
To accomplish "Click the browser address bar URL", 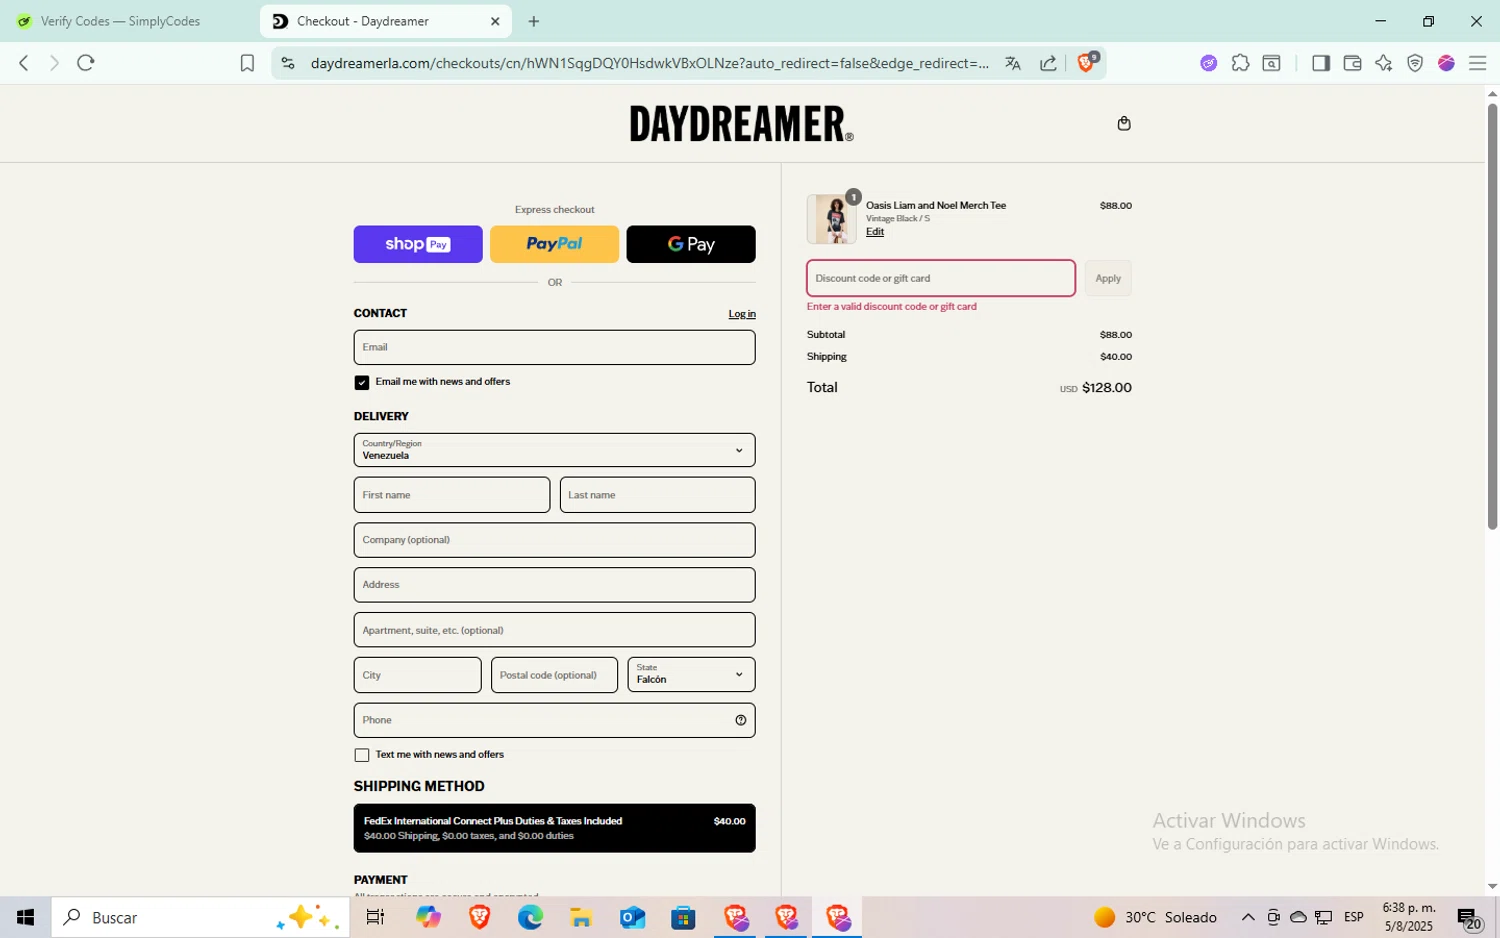I will click(x=650, y=63).
